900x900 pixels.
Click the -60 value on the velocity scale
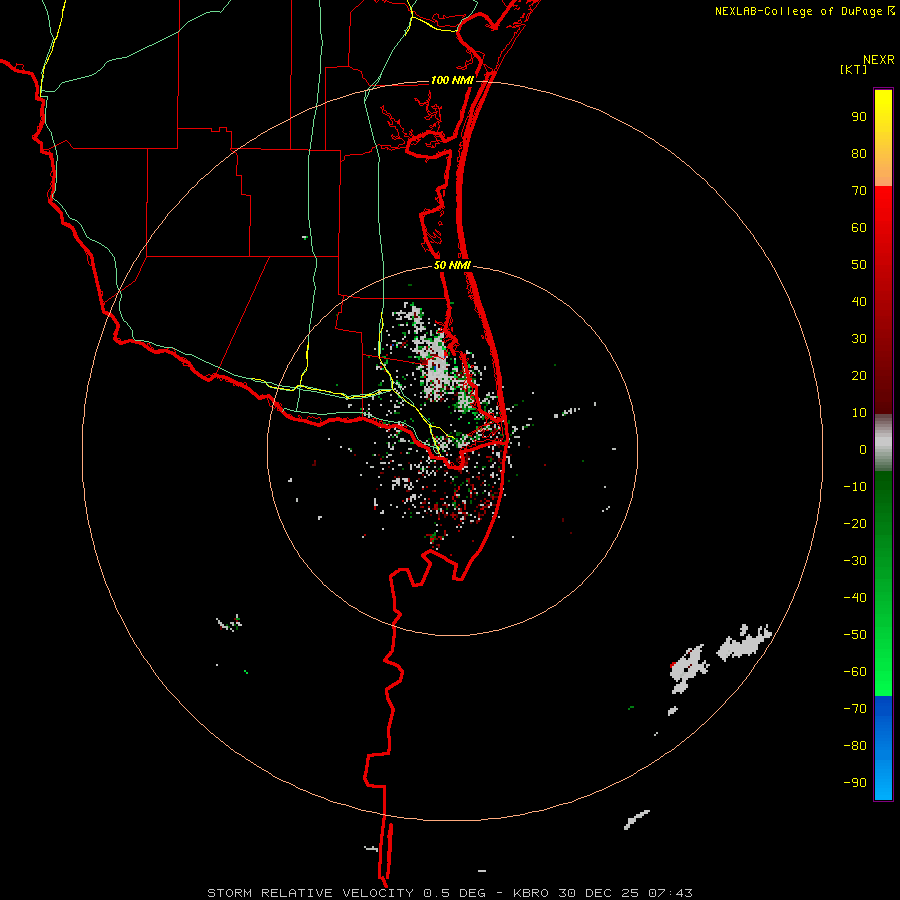pyautogui.click(x=855, y=672)
